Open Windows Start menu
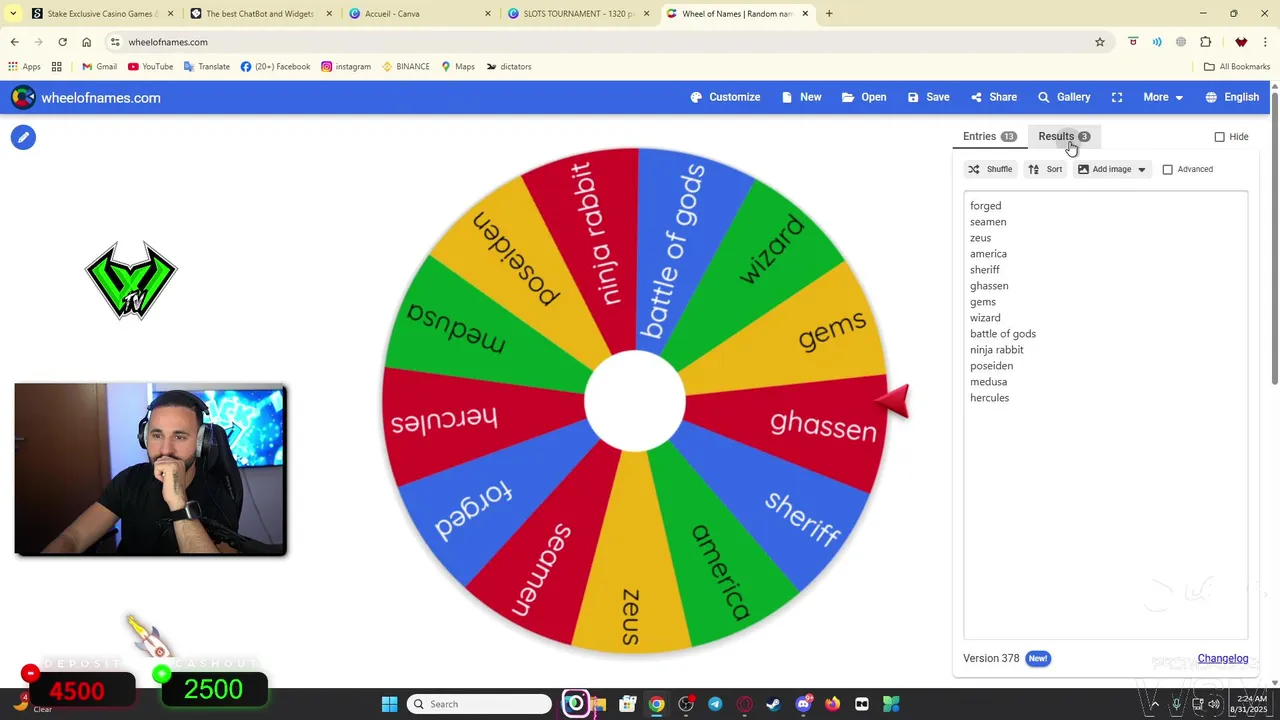 389,704
